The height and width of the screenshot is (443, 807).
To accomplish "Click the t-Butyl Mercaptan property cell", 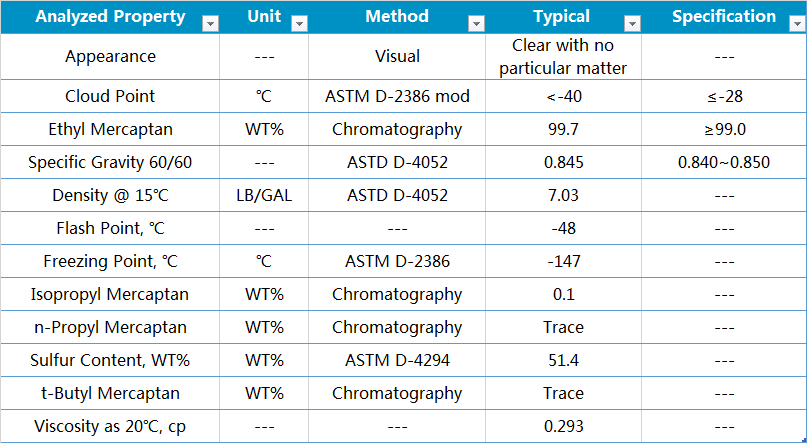I will point(110,393).
